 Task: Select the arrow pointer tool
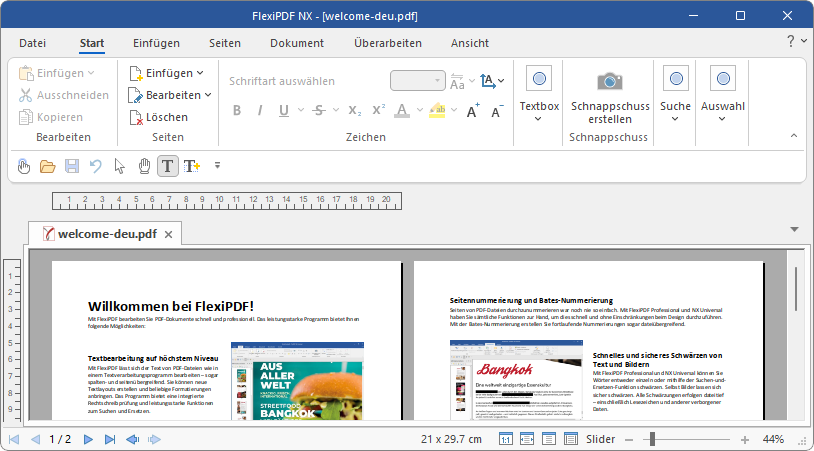click(120, 165)
